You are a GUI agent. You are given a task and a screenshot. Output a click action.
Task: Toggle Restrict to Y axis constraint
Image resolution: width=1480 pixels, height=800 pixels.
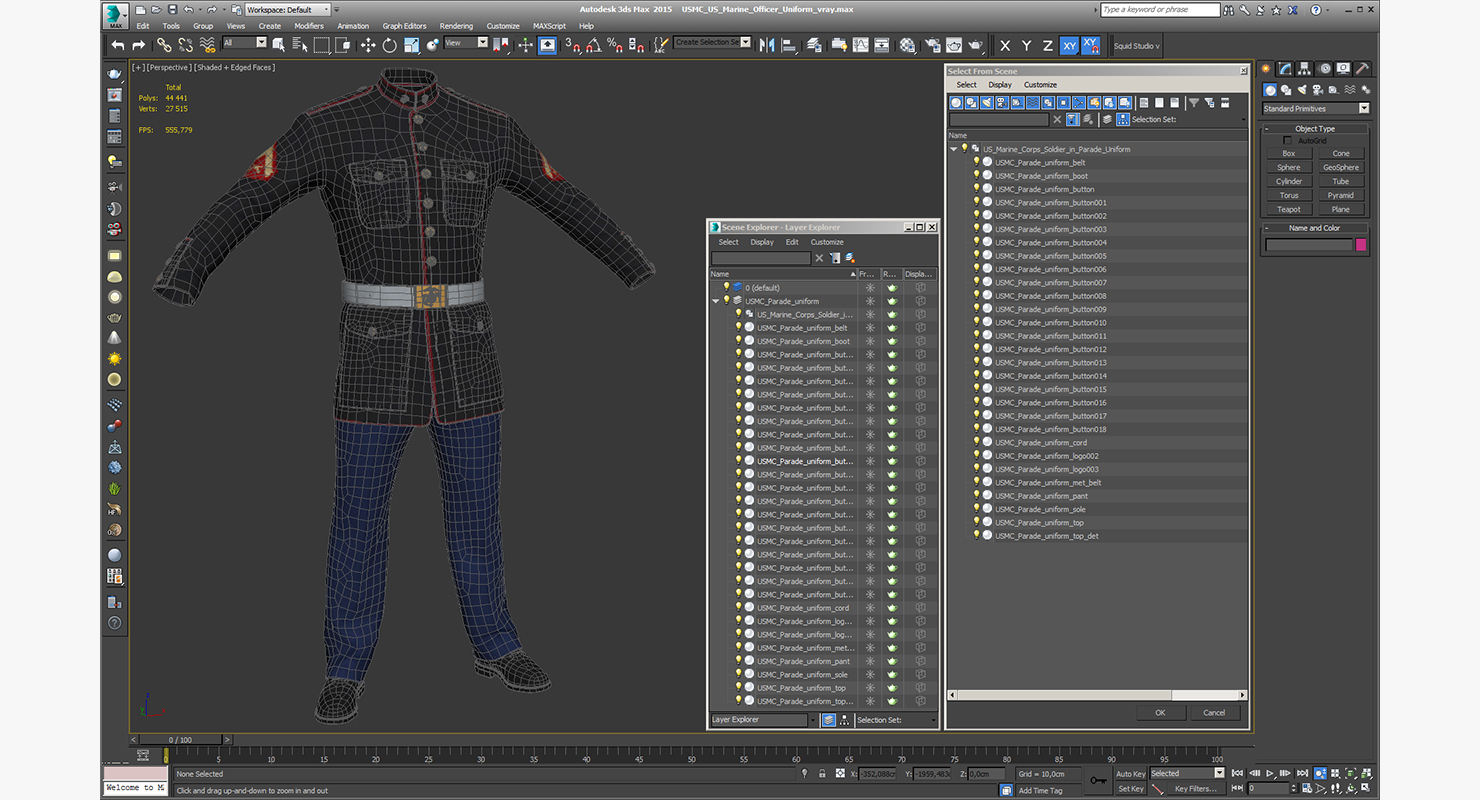pos(1026,46)
